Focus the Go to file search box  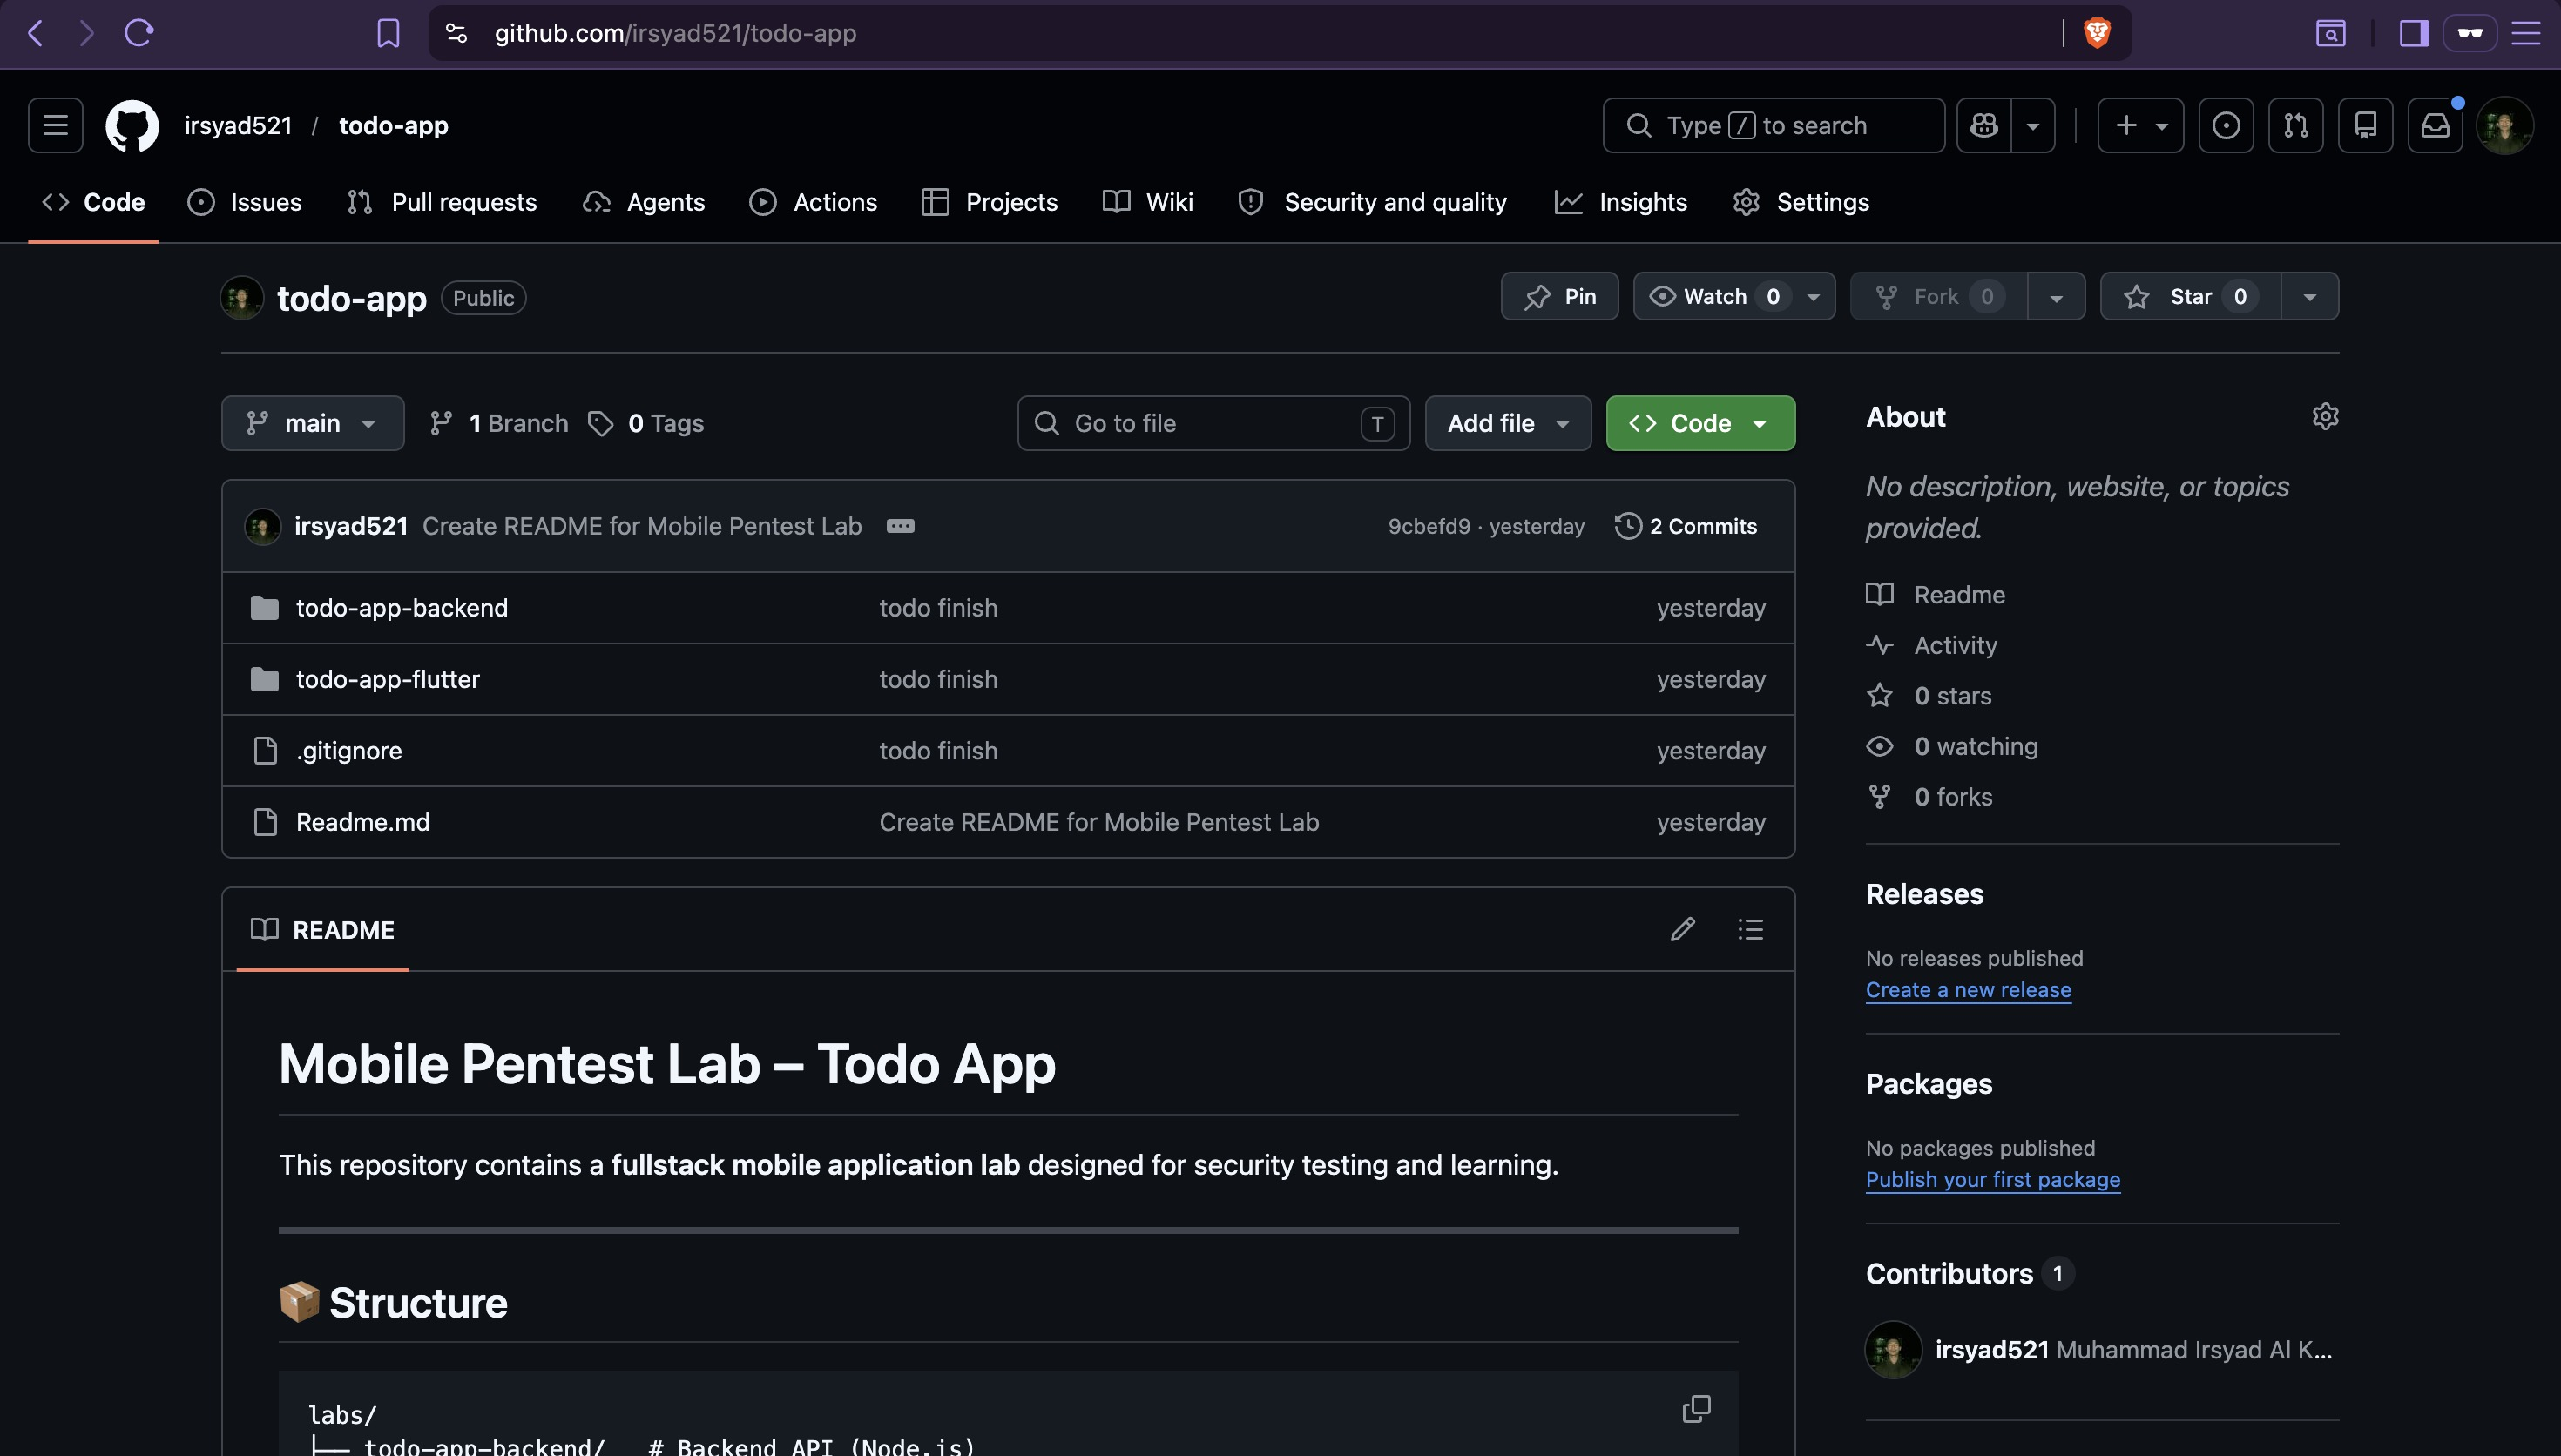pos(1213,423)
